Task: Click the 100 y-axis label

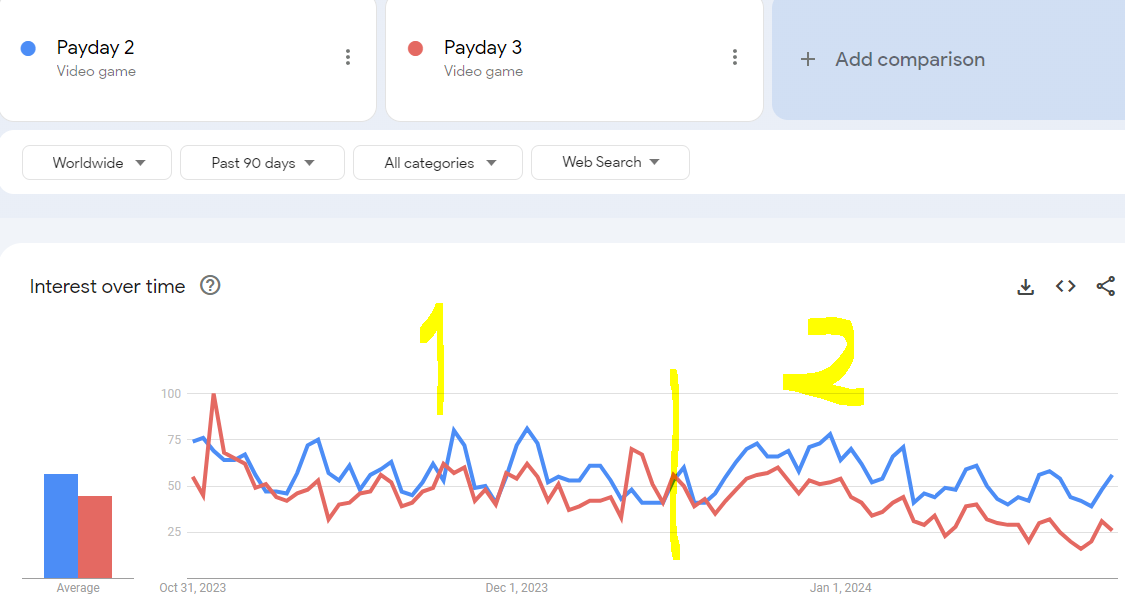Action: [171, 394]
